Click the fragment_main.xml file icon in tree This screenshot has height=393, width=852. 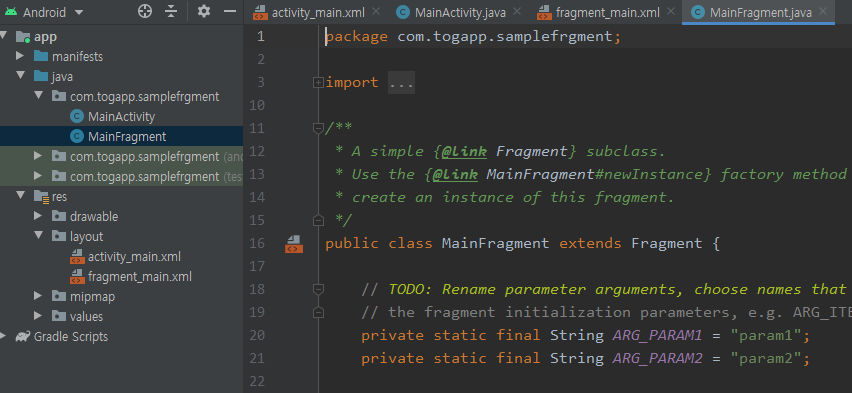77,277
